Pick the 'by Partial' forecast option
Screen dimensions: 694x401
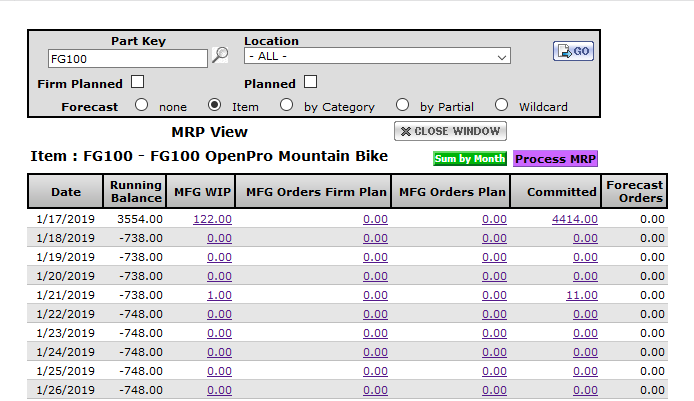click(x=402, y=105)
